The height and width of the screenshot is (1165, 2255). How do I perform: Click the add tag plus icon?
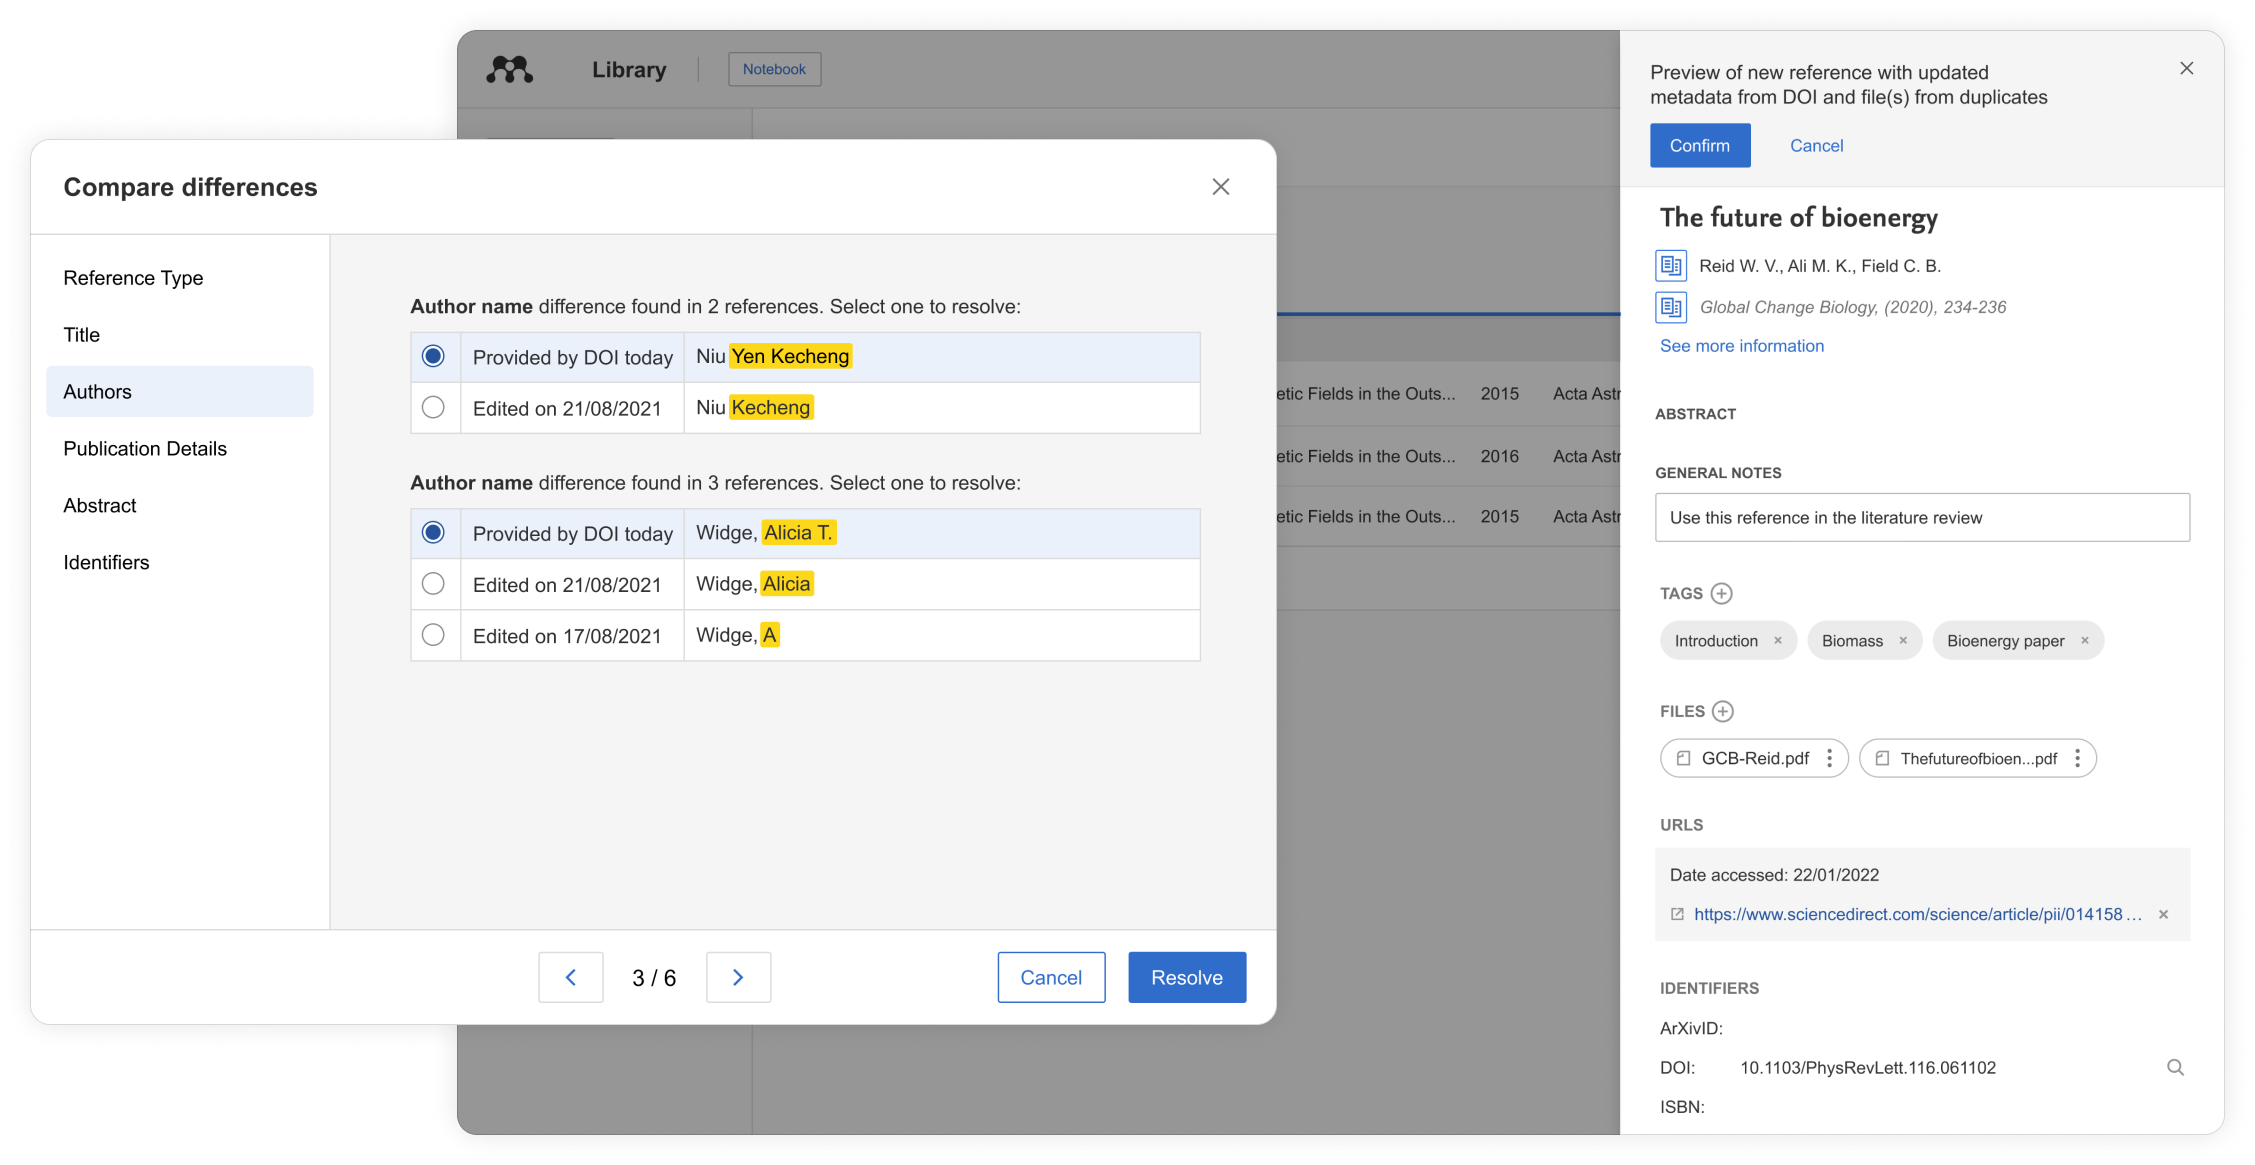(x=1721, y=593)
